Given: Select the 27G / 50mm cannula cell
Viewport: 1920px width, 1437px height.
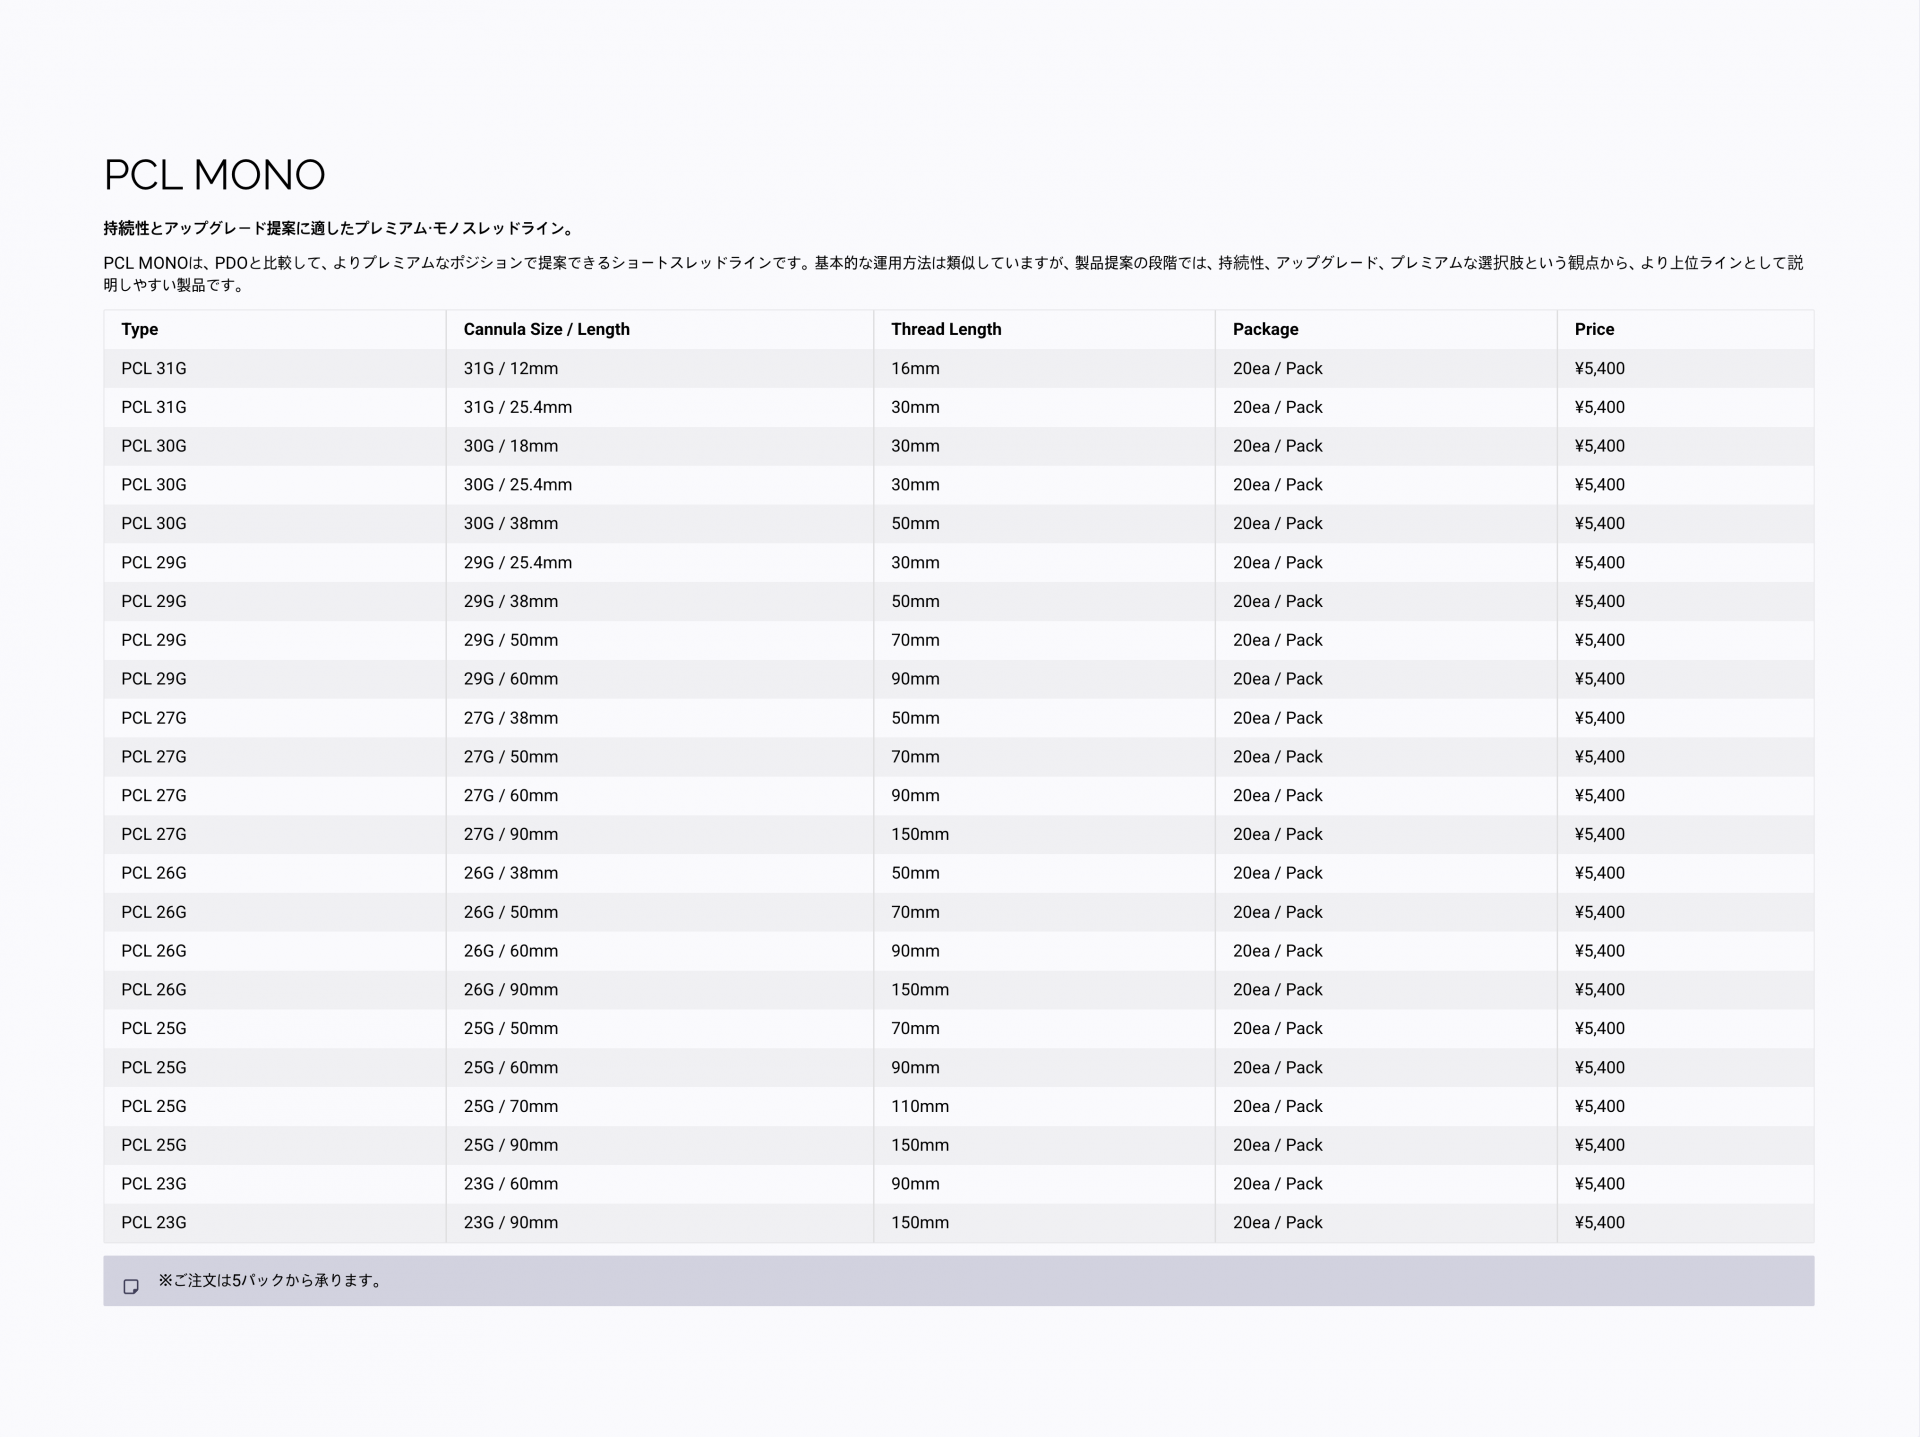Looking at the screenshot, I should 660,756.
